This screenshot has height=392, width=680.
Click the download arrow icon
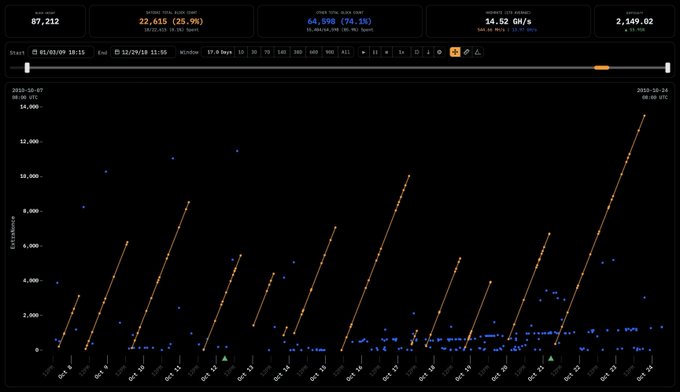click(x=428, y=52)
